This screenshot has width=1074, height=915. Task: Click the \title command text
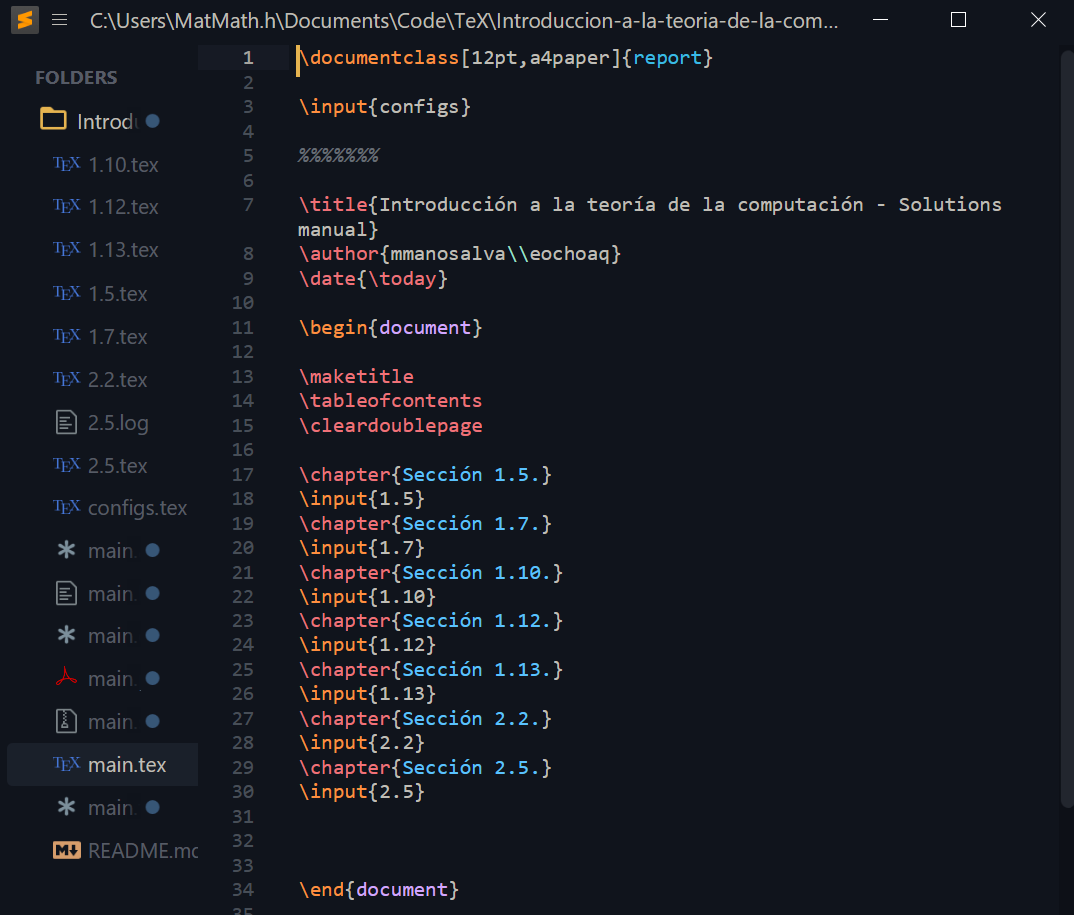(333, 204)
